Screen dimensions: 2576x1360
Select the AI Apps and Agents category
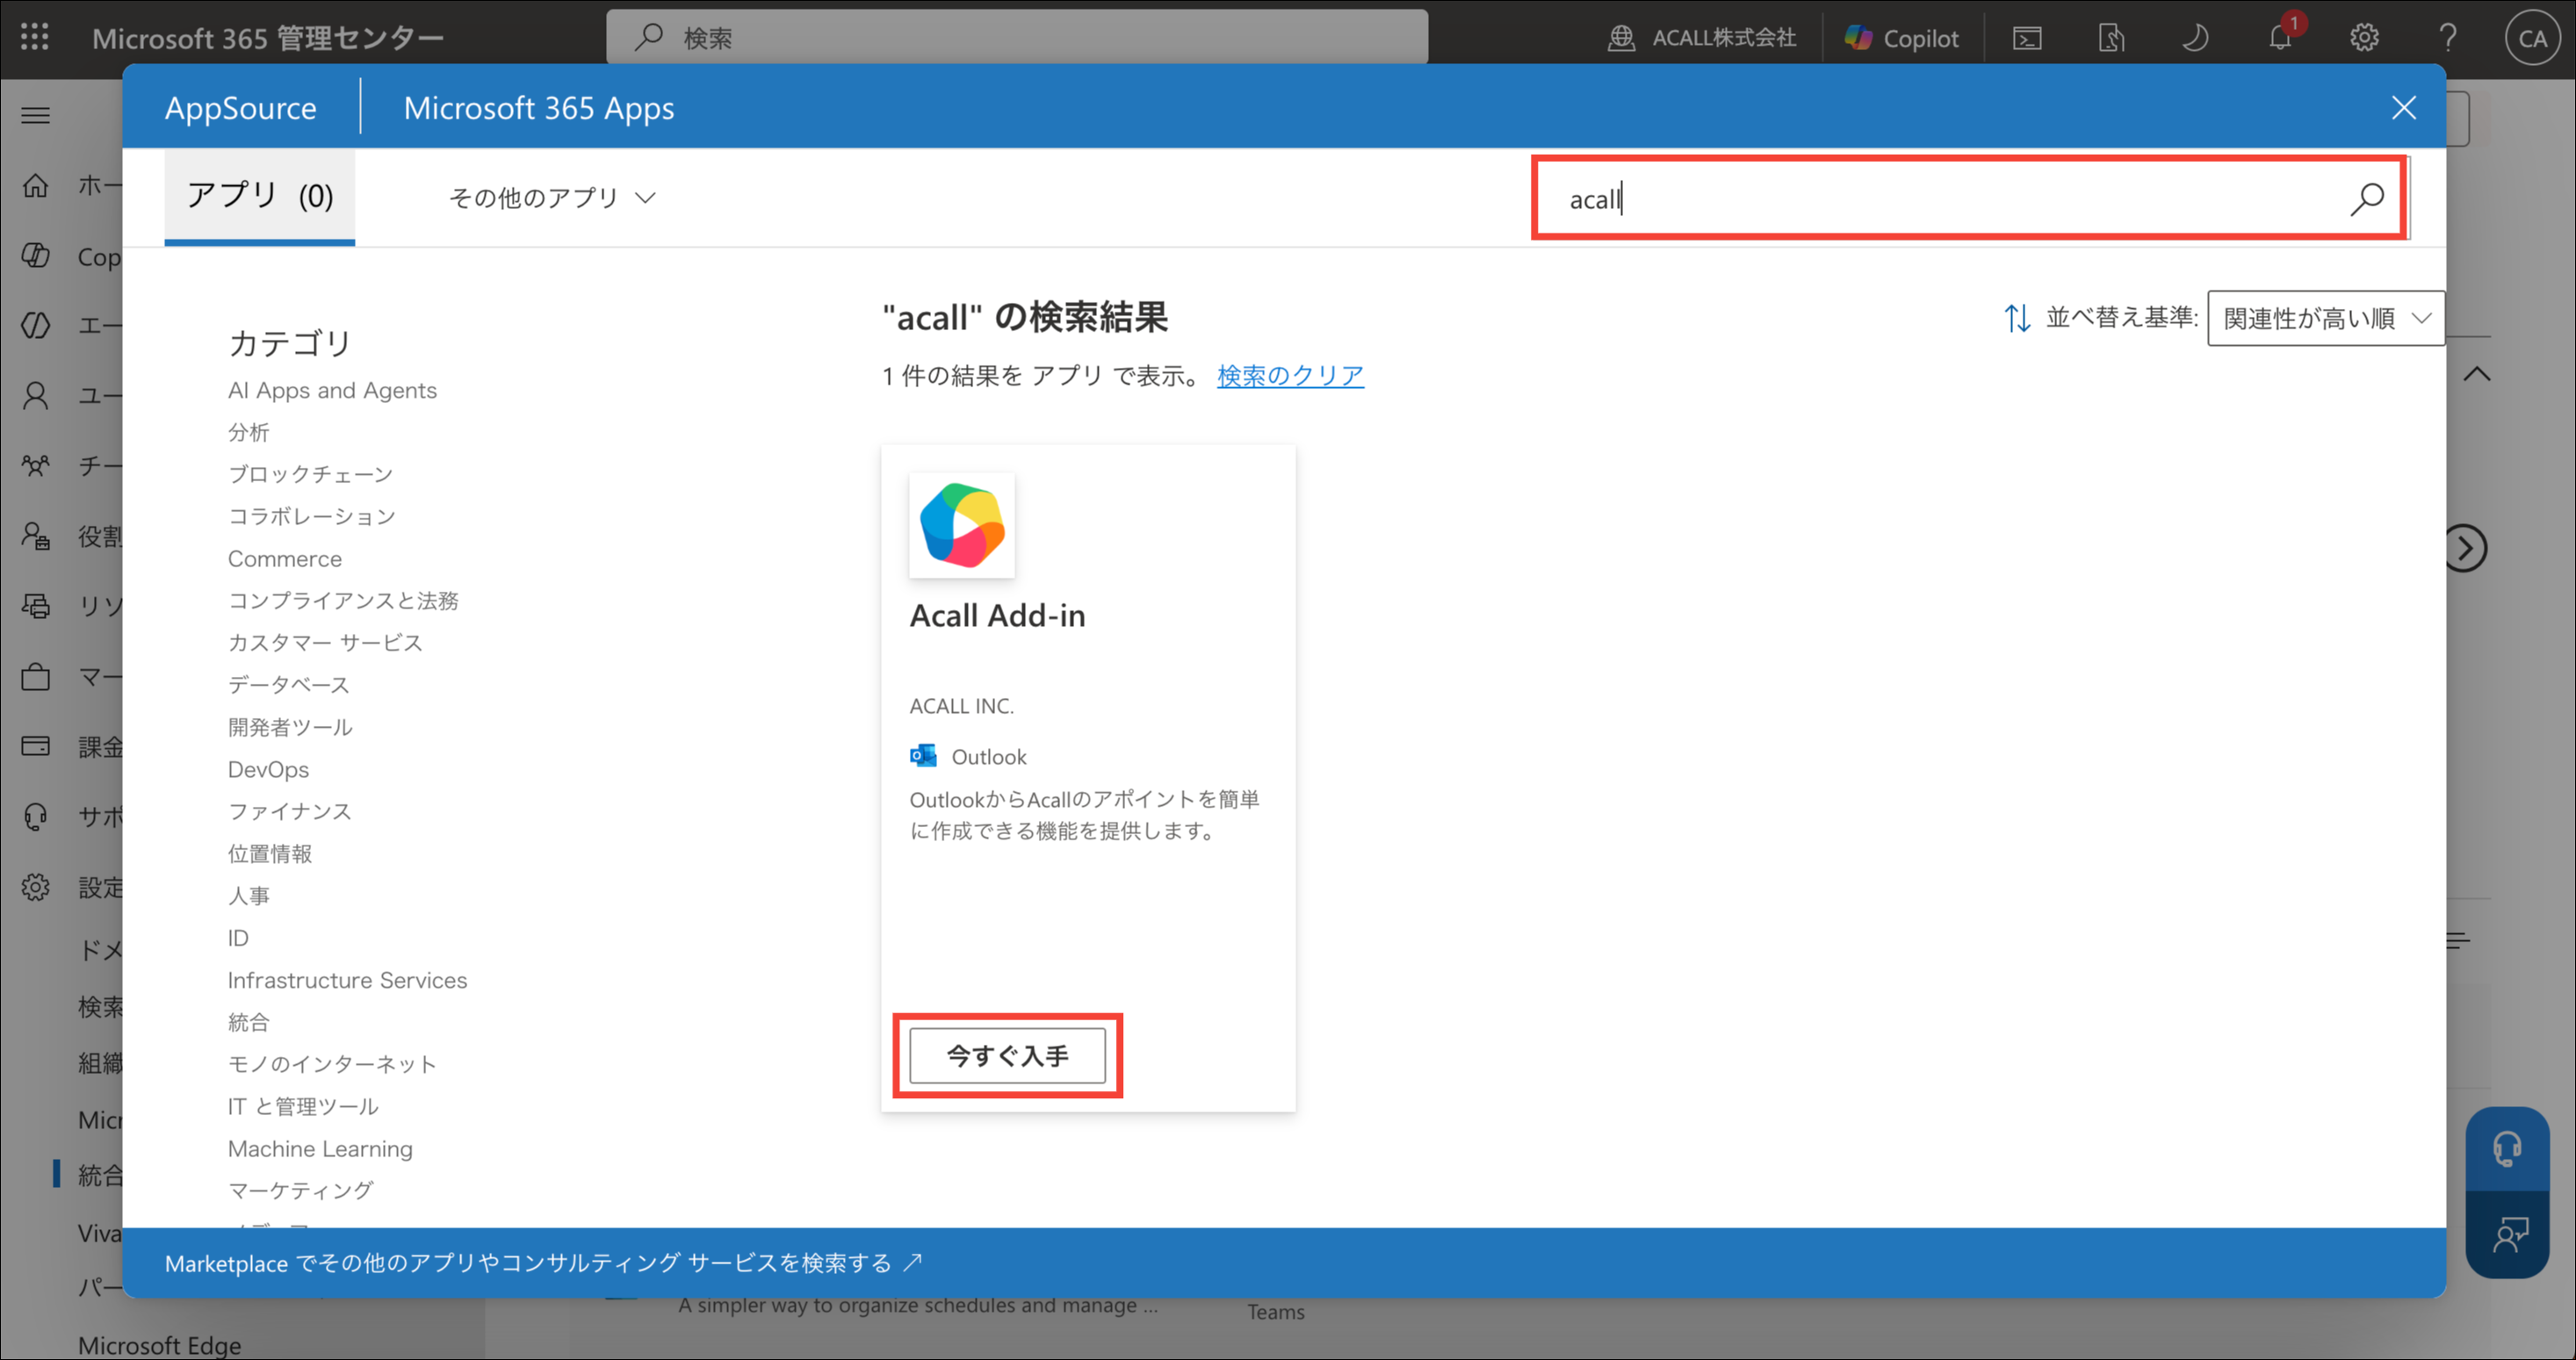tap(332, 391)
